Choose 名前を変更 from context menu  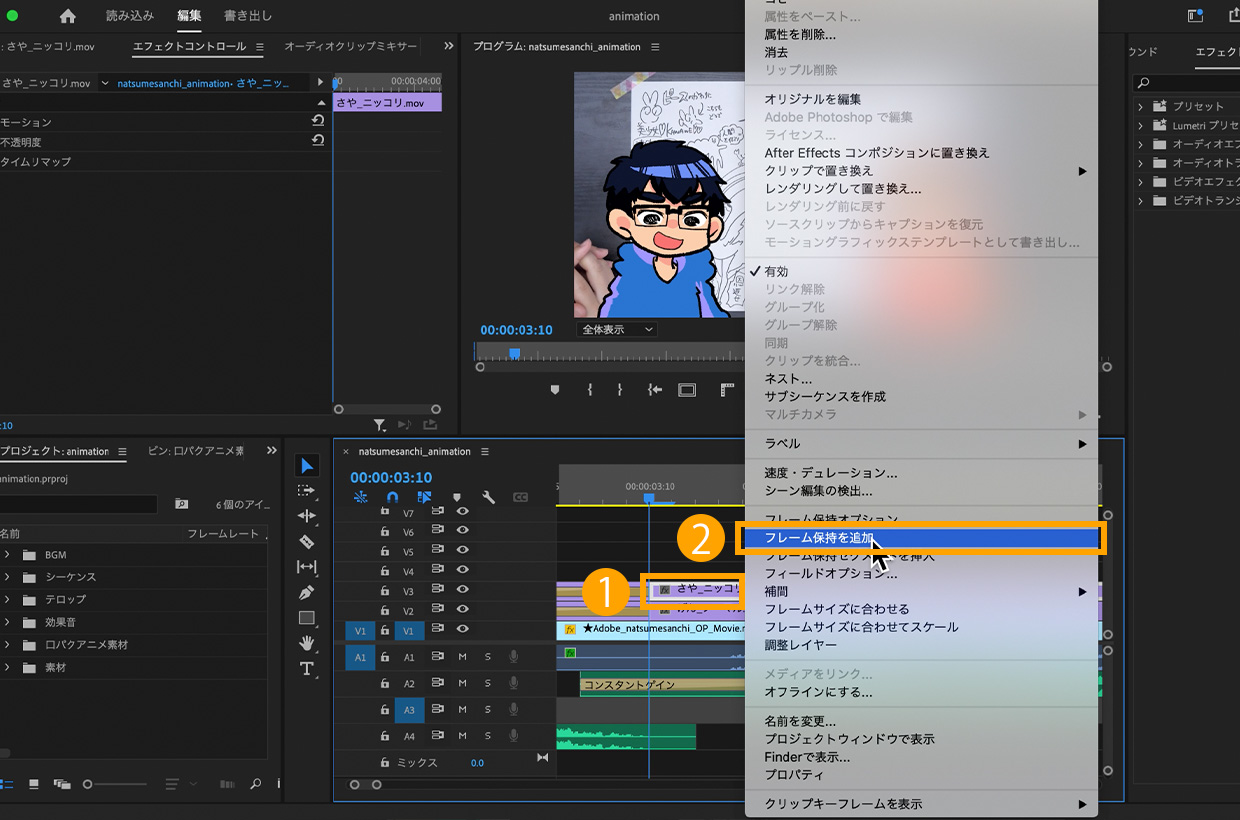click(x=921, y=721)
